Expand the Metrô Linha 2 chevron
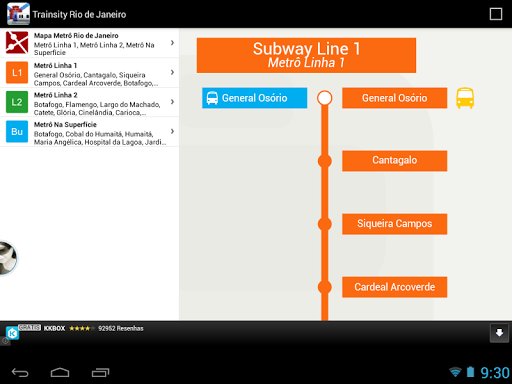512x384 pixels. 172,102
